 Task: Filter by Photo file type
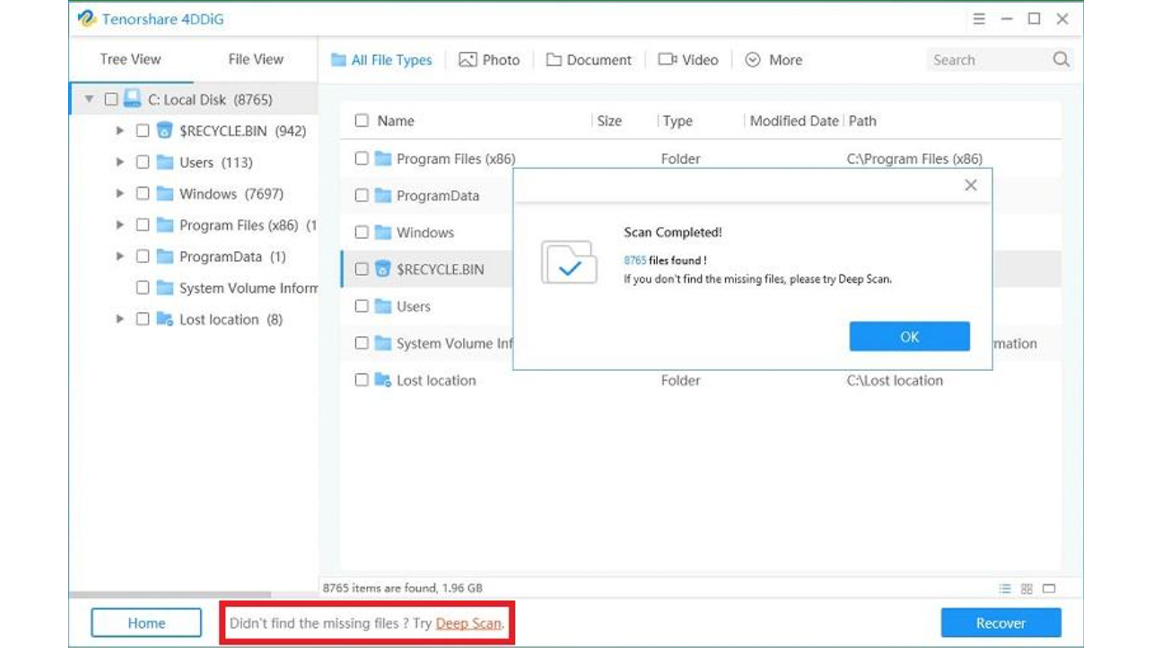pyautogui.click(x=489, y=60)
